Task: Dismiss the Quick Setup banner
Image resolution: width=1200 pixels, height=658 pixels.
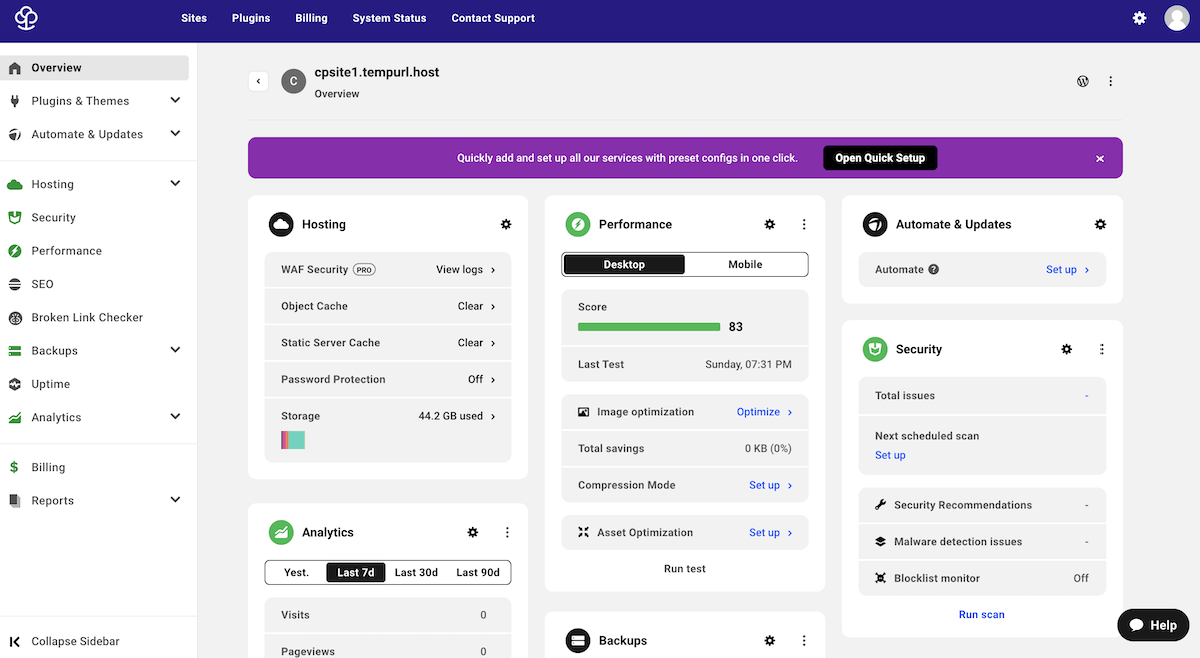Action: (1099, 157)
